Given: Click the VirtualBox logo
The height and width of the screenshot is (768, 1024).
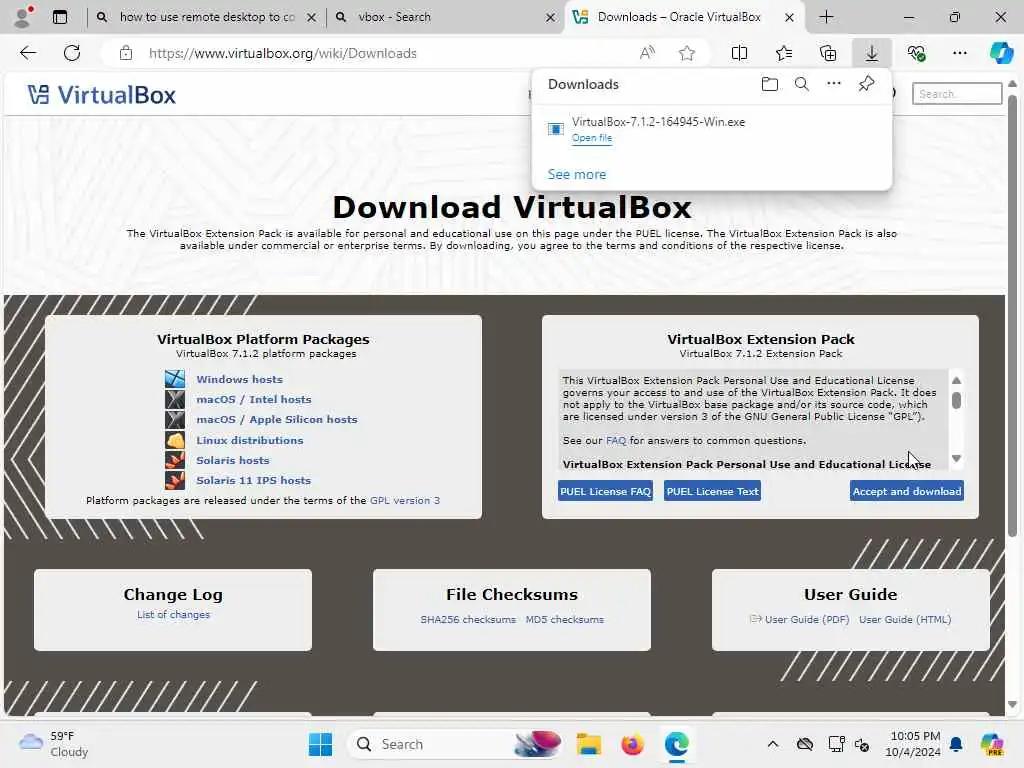Looking at the screenshot, I should coord(102,95).
